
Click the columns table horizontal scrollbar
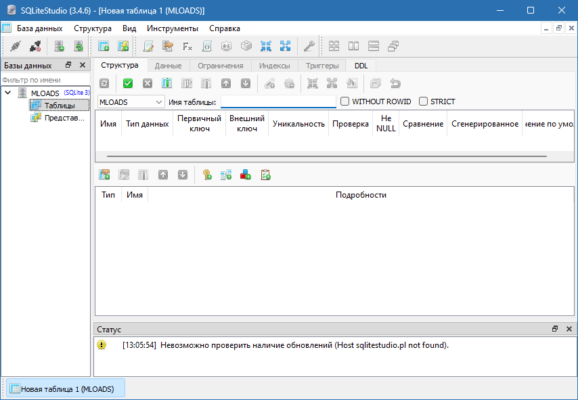(x=327, y=156)
